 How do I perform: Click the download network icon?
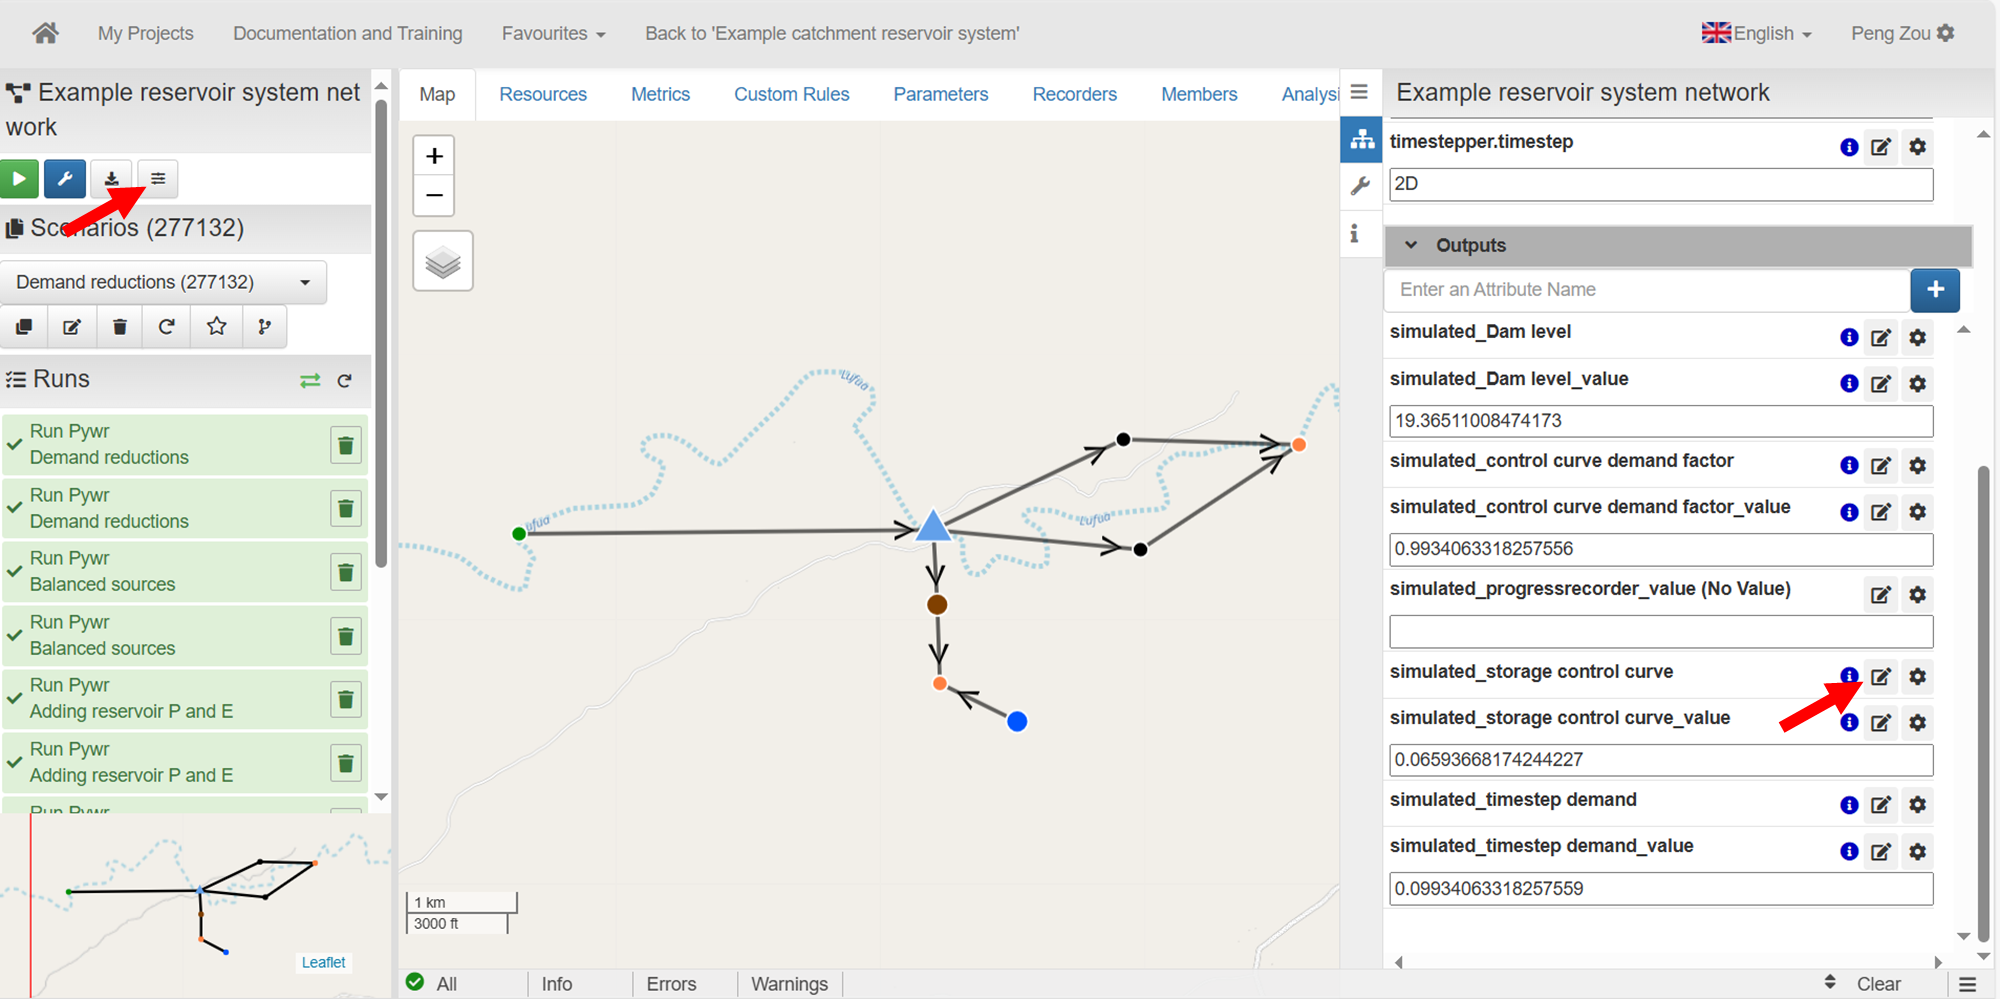pos(112,179)
